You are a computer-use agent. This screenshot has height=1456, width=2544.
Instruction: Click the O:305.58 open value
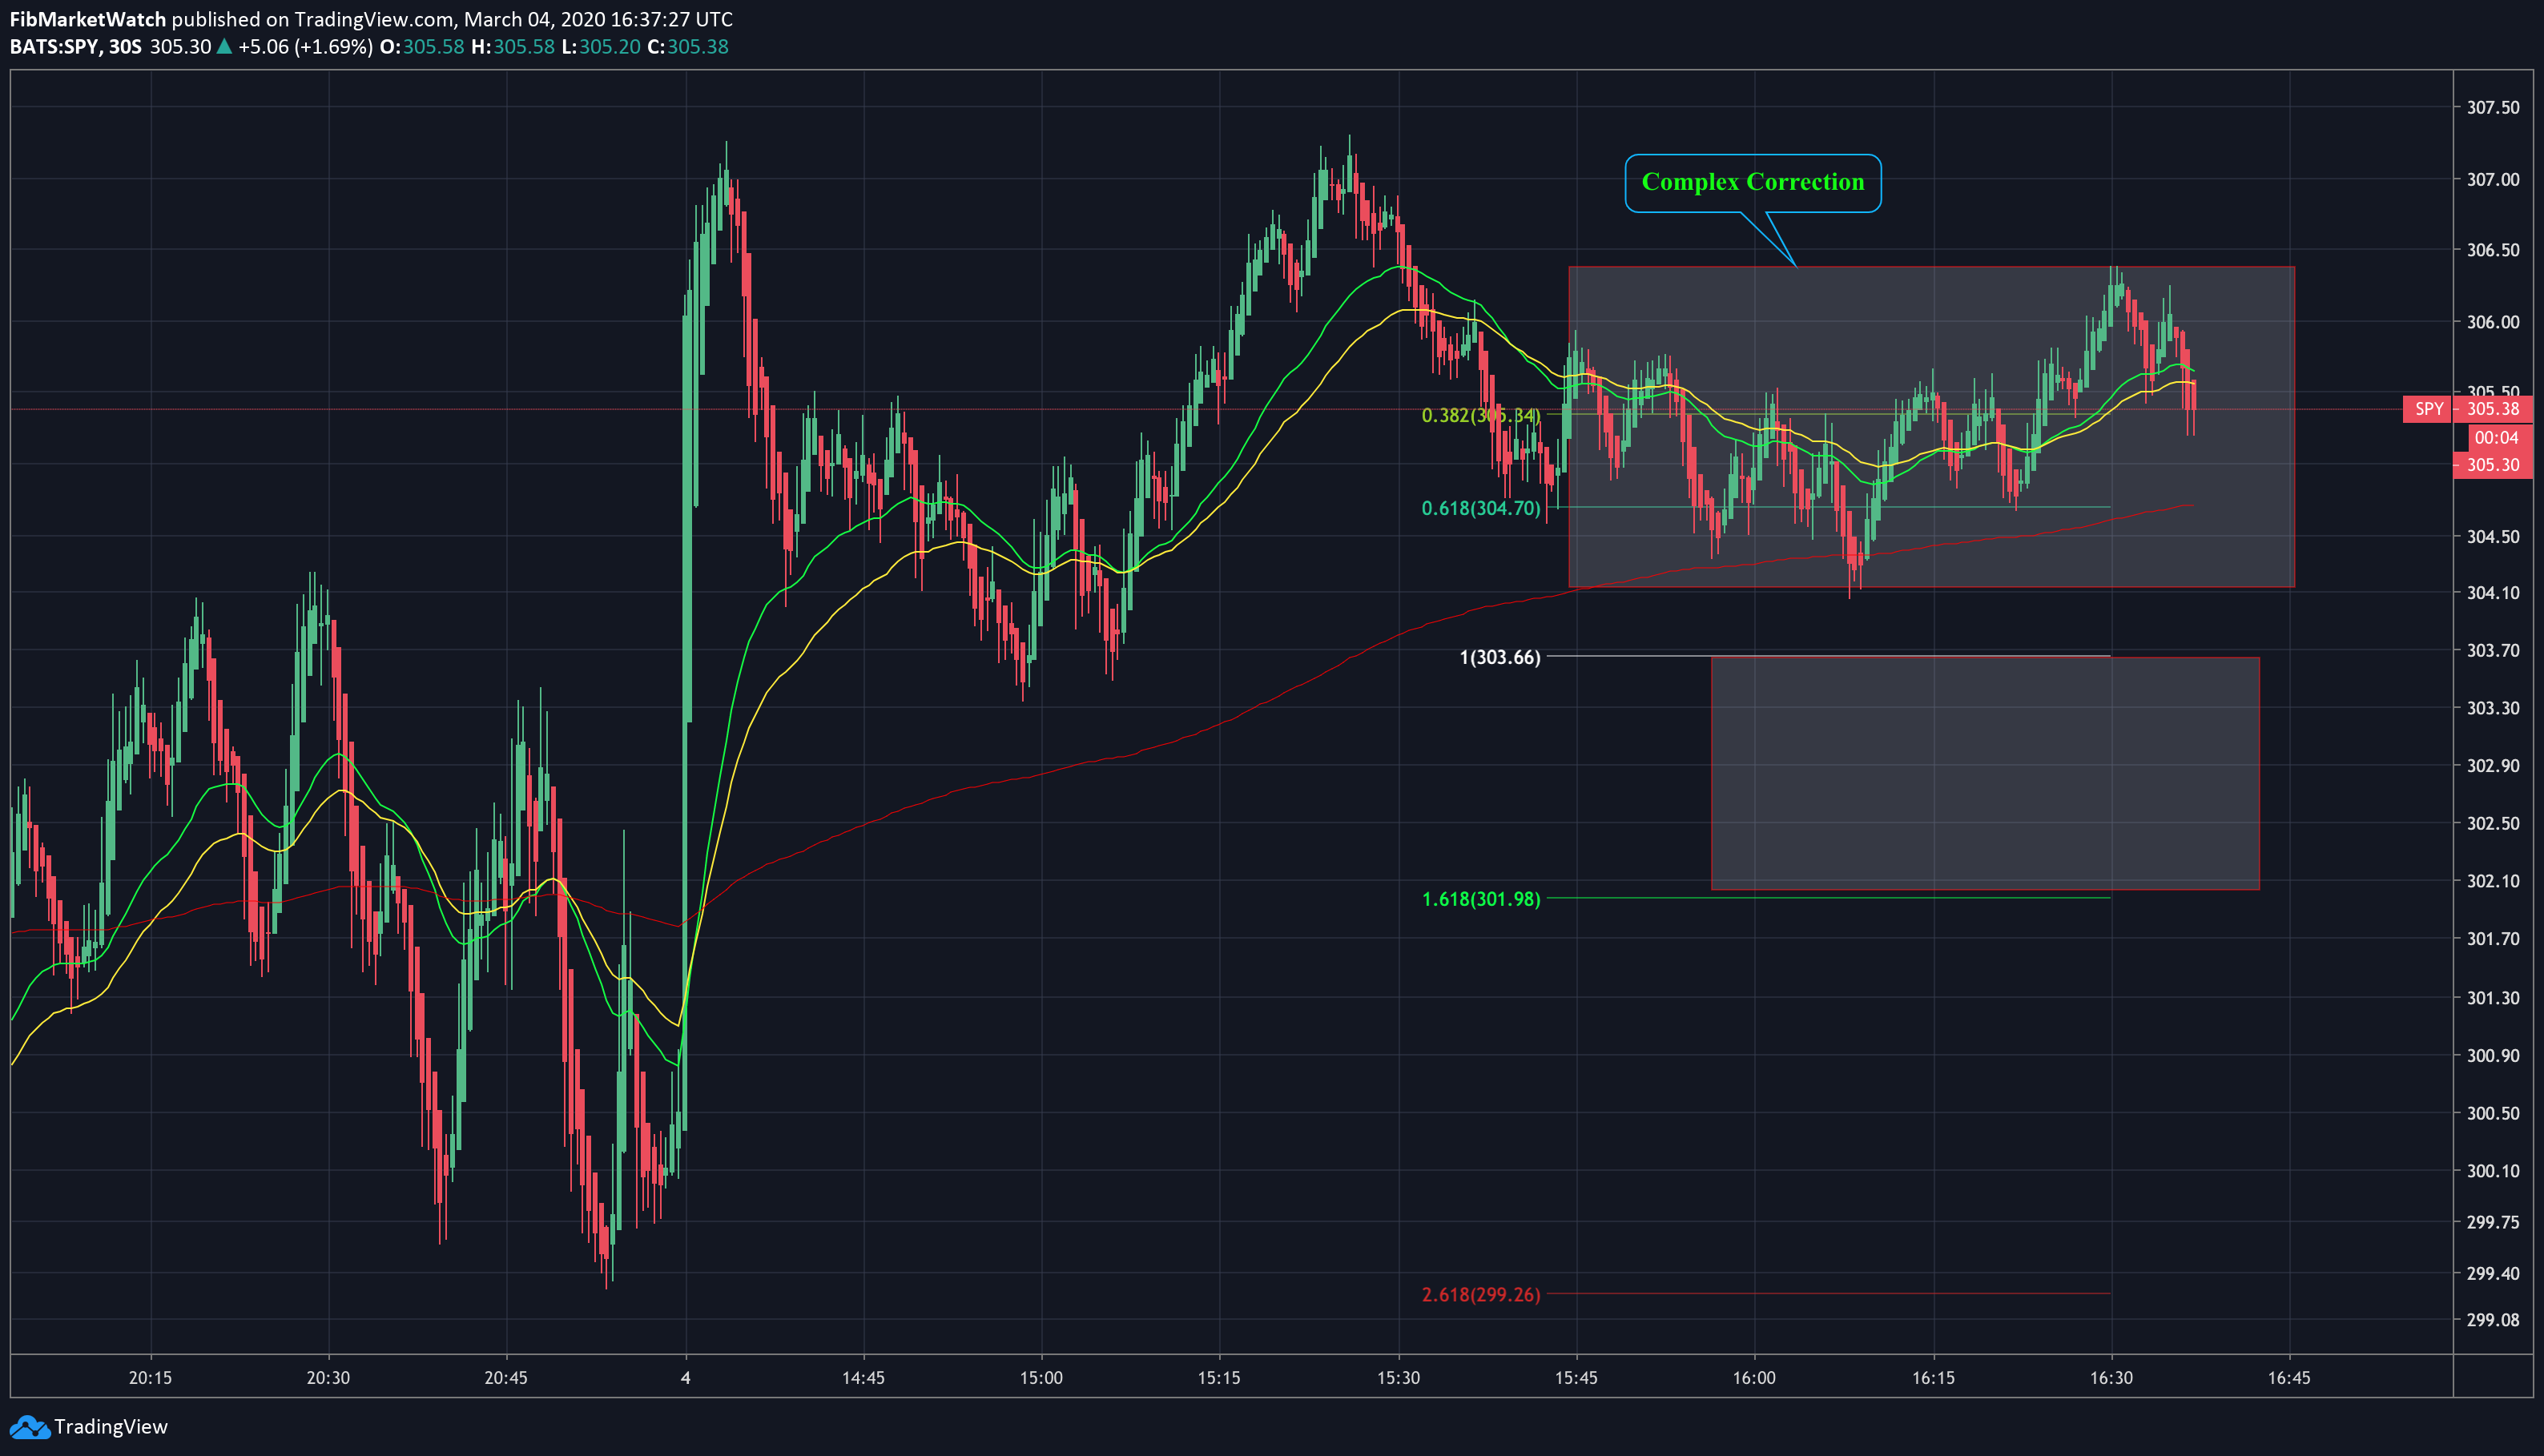click(x=422, y=47)
